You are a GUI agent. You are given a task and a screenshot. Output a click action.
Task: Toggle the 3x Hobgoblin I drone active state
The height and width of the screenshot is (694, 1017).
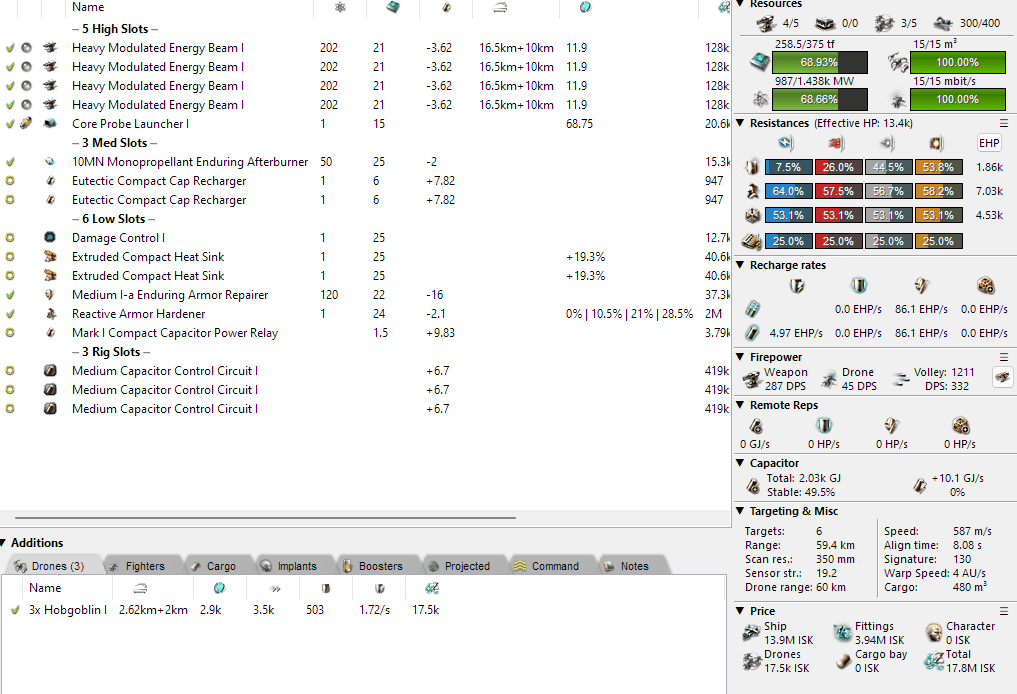pos(14,610)
